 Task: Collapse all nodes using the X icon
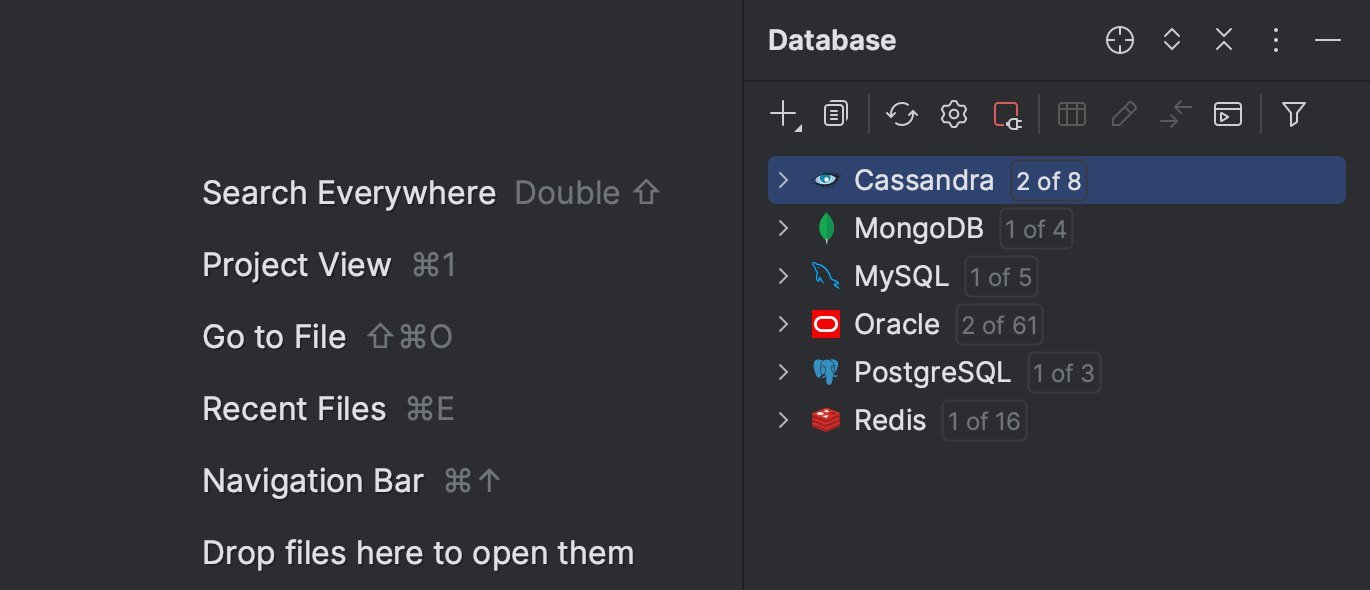[1223, 40]
